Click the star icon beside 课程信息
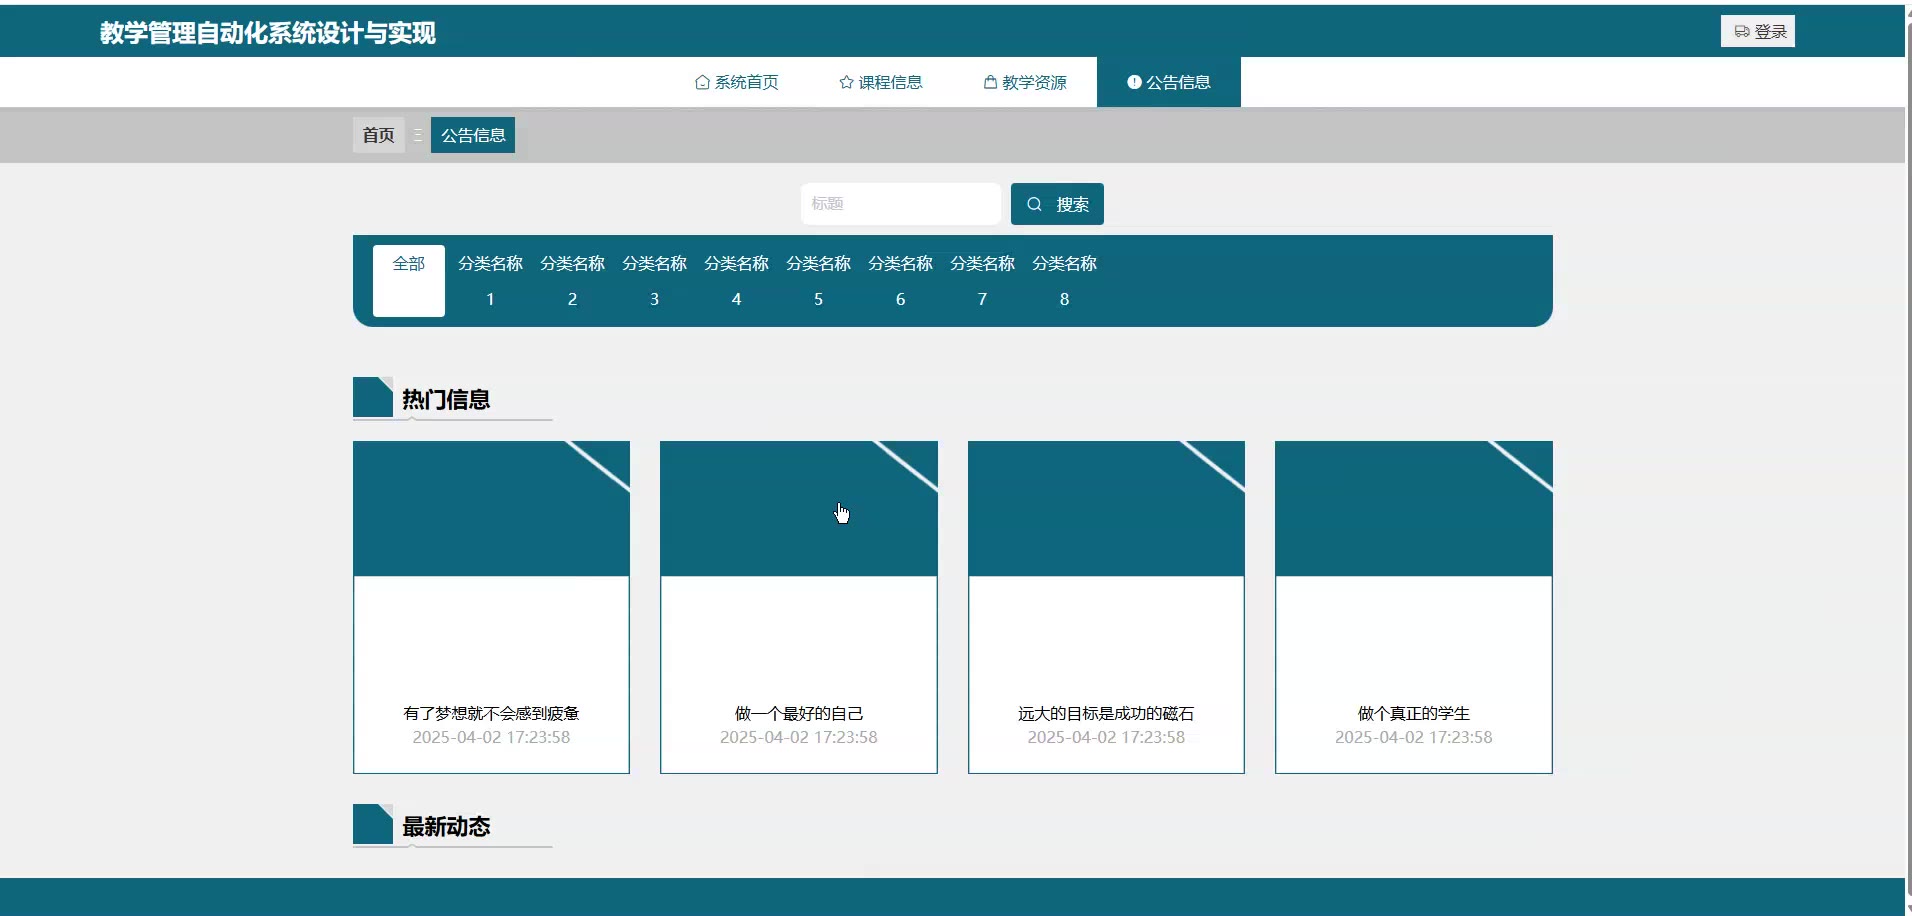This screenshot has height=916, width=1912. click(846, 82)
